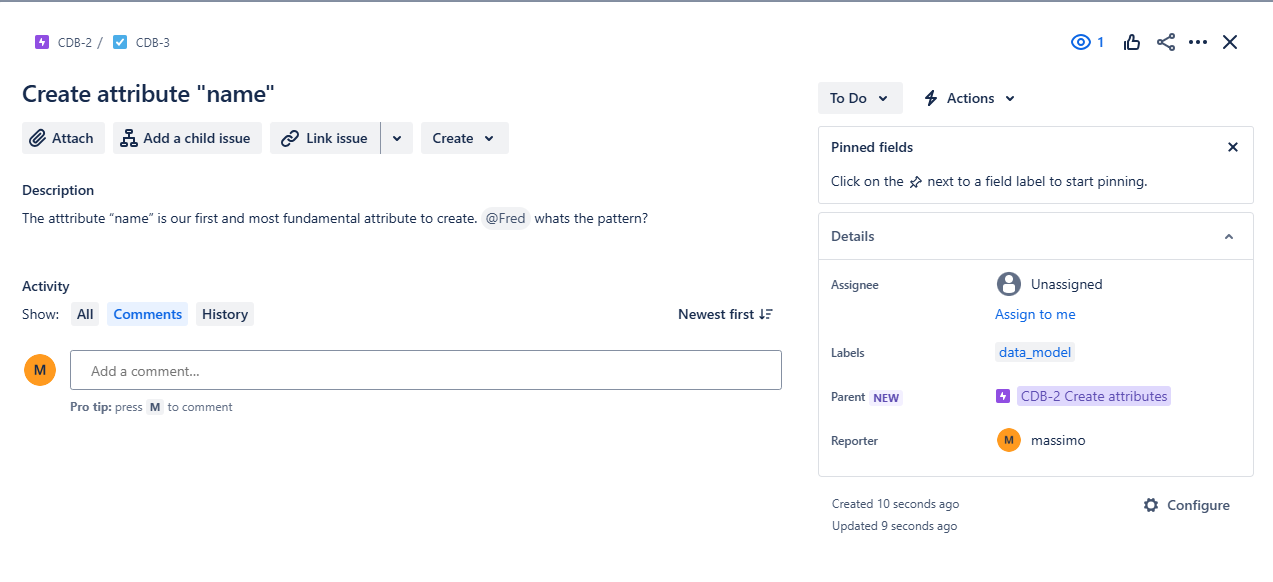Click the Unassigned assignee avatar icon
Screen dimensions: 1273x582
[1008, 284]
